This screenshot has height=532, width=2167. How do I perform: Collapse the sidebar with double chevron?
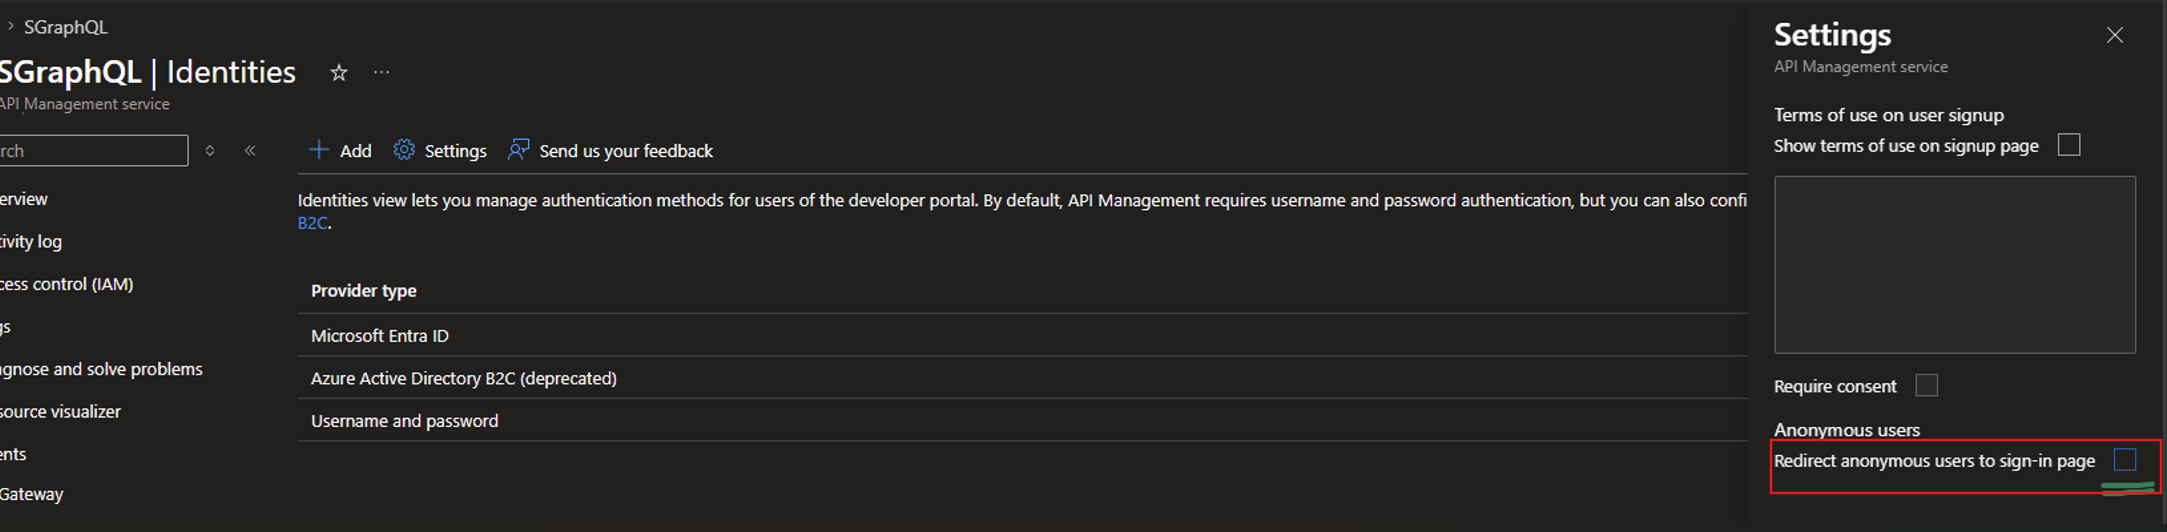click(250, 151)
